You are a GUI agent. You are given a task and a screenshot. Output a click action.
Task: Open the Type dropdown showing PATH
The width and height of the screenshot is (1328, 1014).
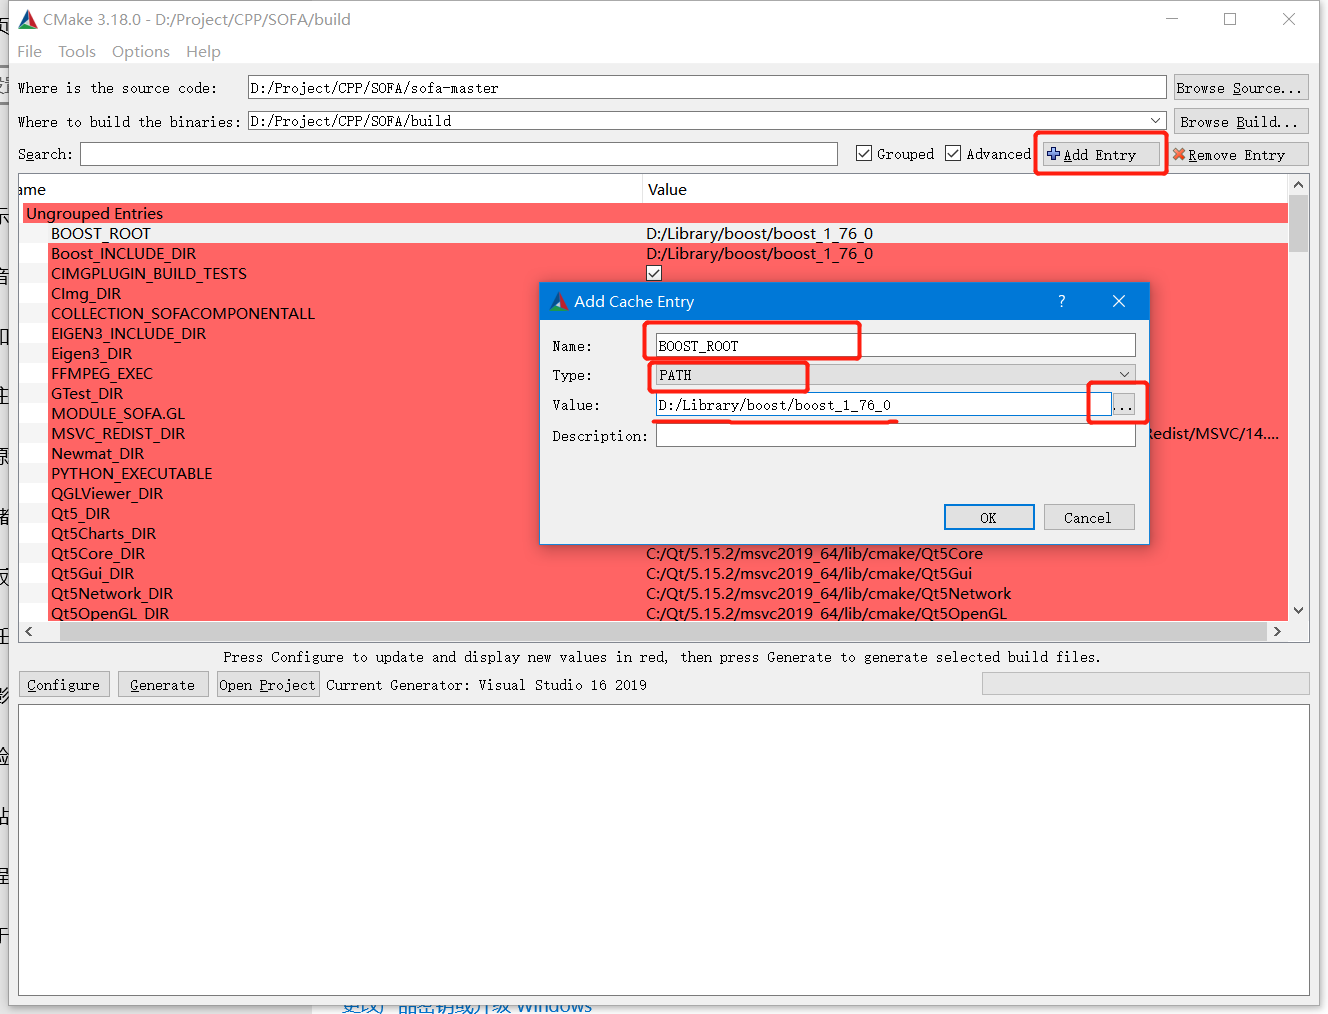click(1123, 374)
